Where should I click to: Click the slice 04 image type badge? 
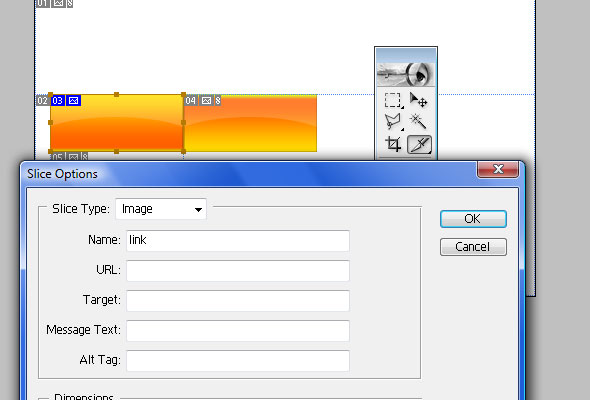(x=206, y=101)
